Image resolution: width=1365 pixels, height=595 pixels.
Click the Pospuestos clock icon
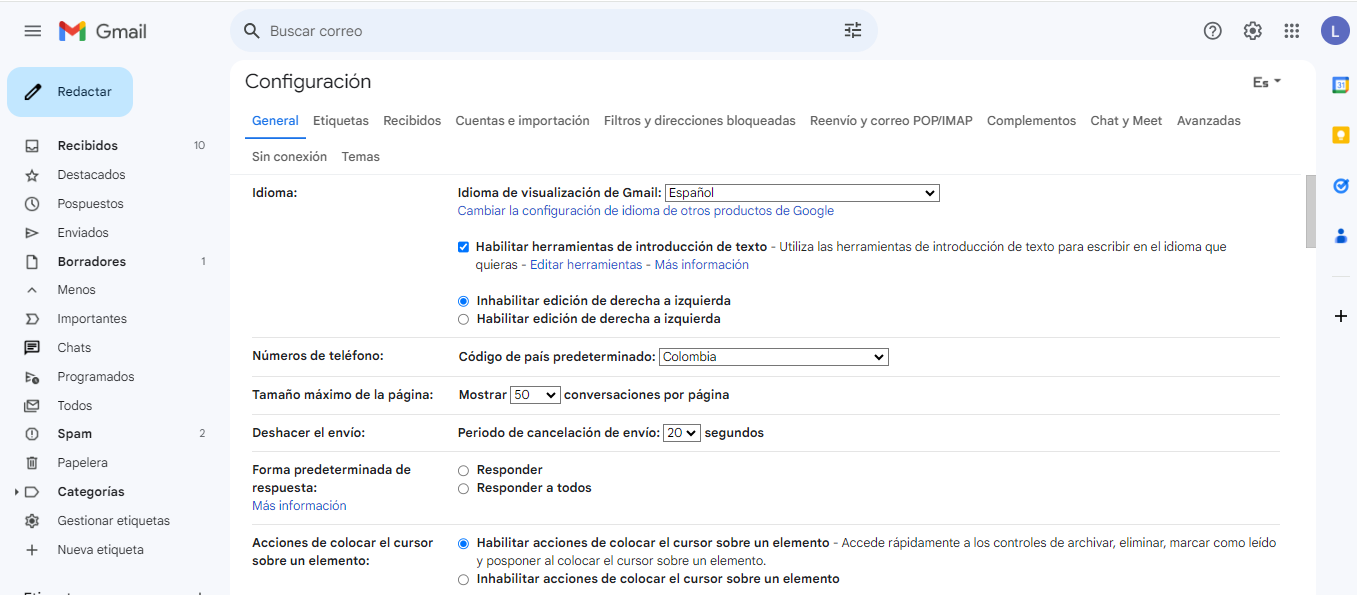coord(32,204)
